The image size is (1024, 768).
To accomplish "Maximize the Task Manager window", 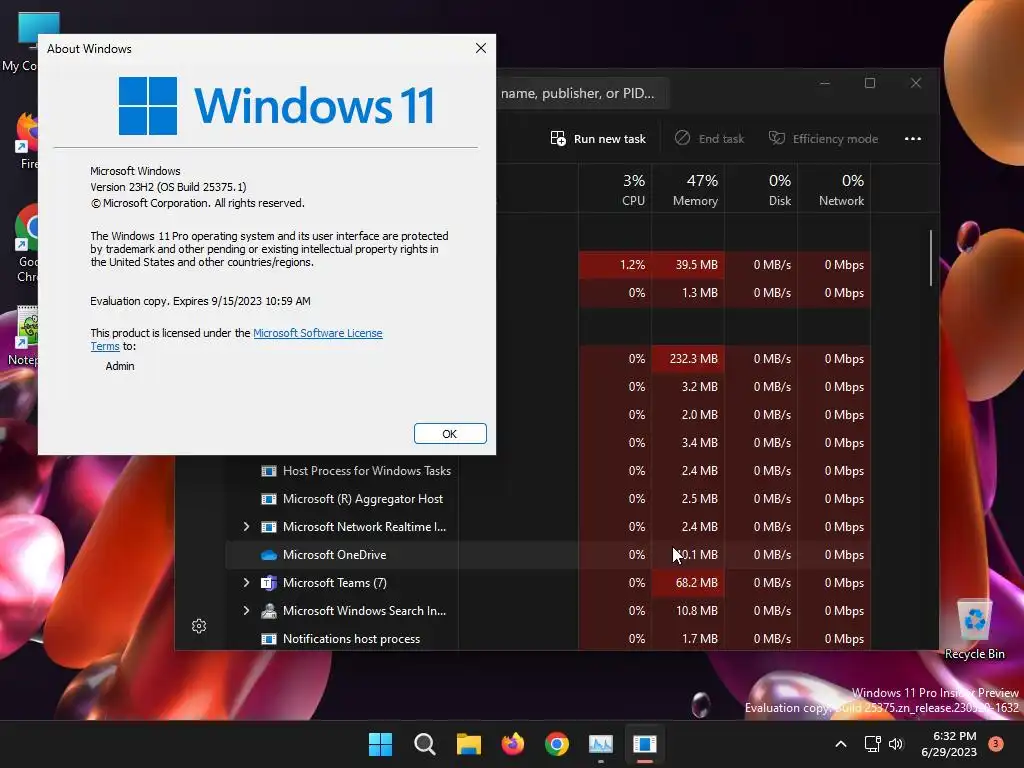I will [x=870, y=83].
